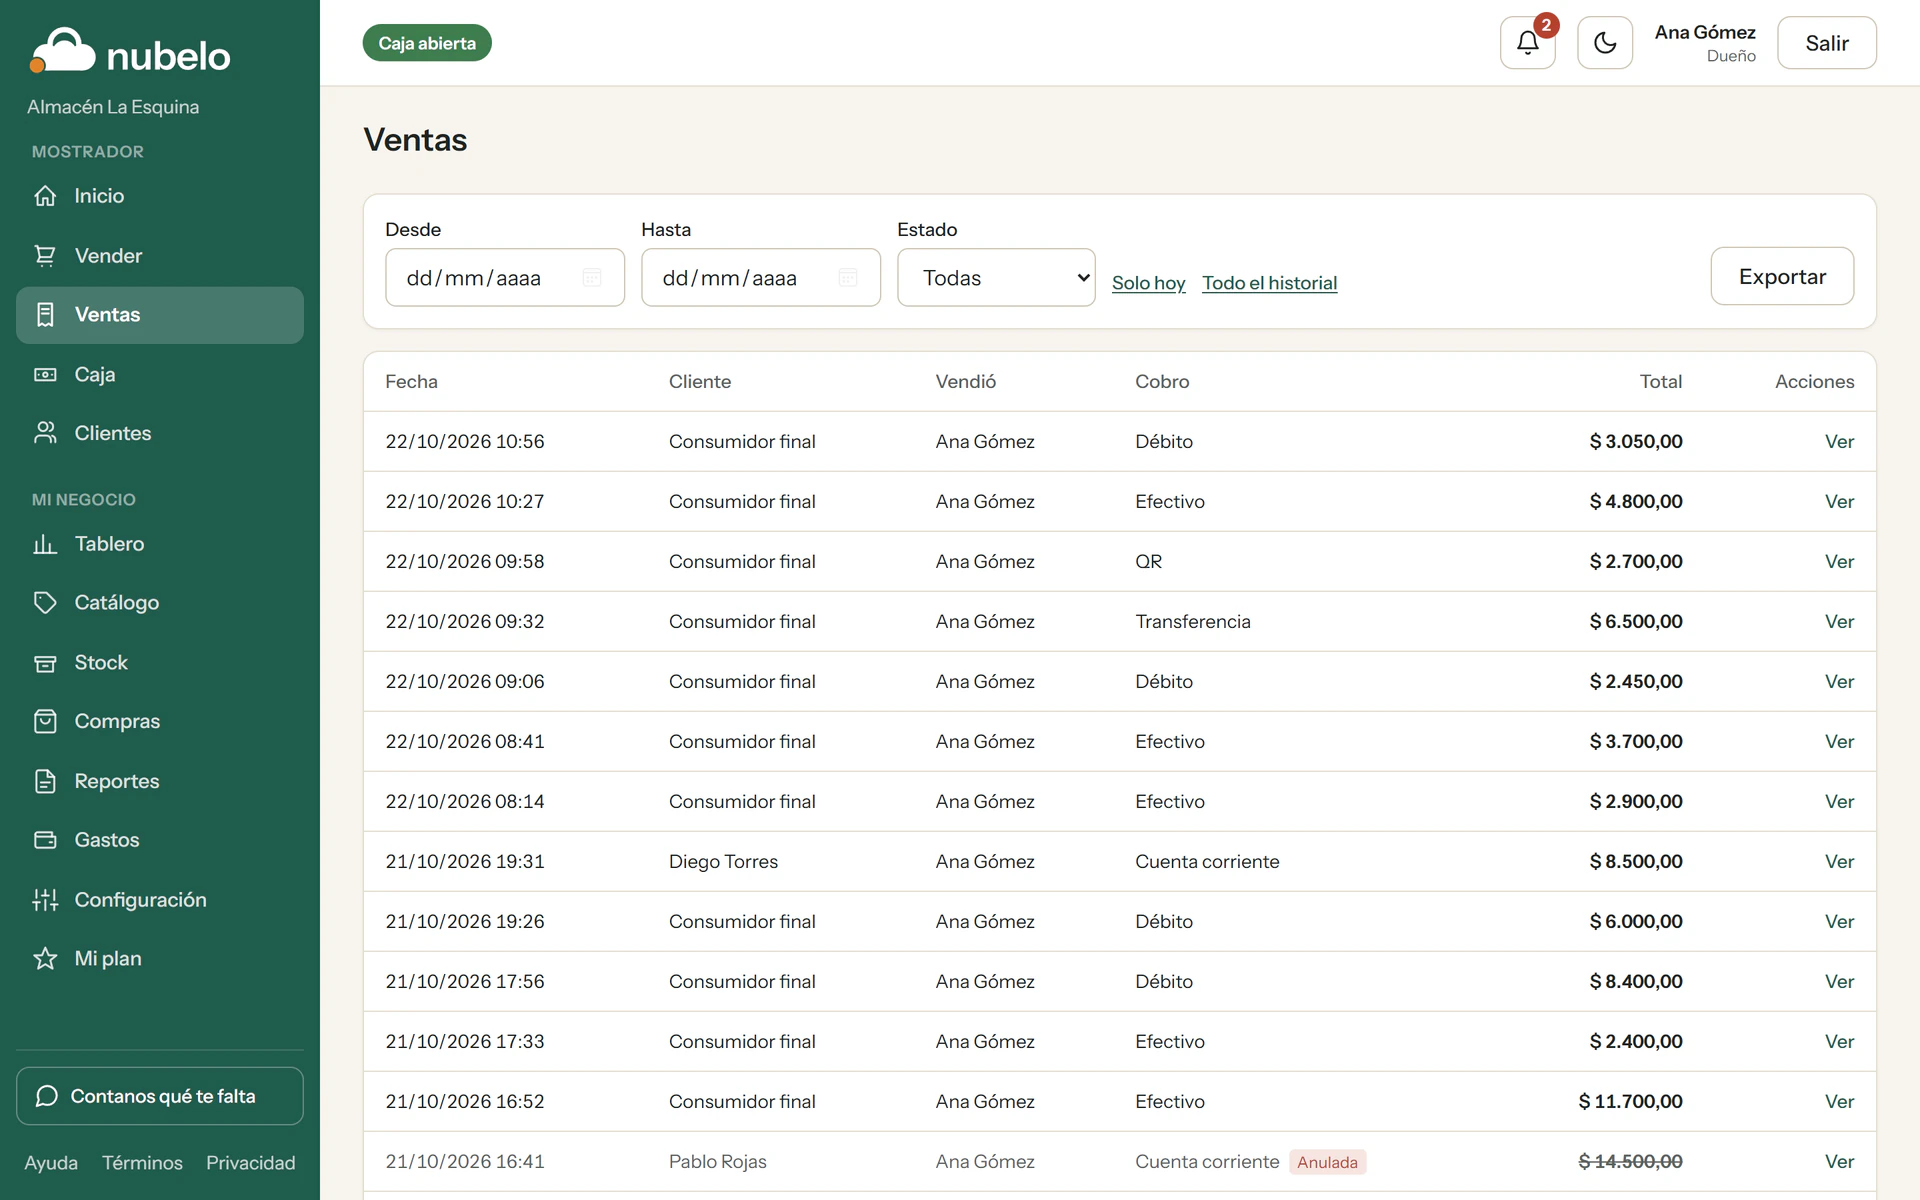Image resolution: width=1920 pixels, height=1200 pixels.
Task: Open Mi plan star icon
Action: 45,959
